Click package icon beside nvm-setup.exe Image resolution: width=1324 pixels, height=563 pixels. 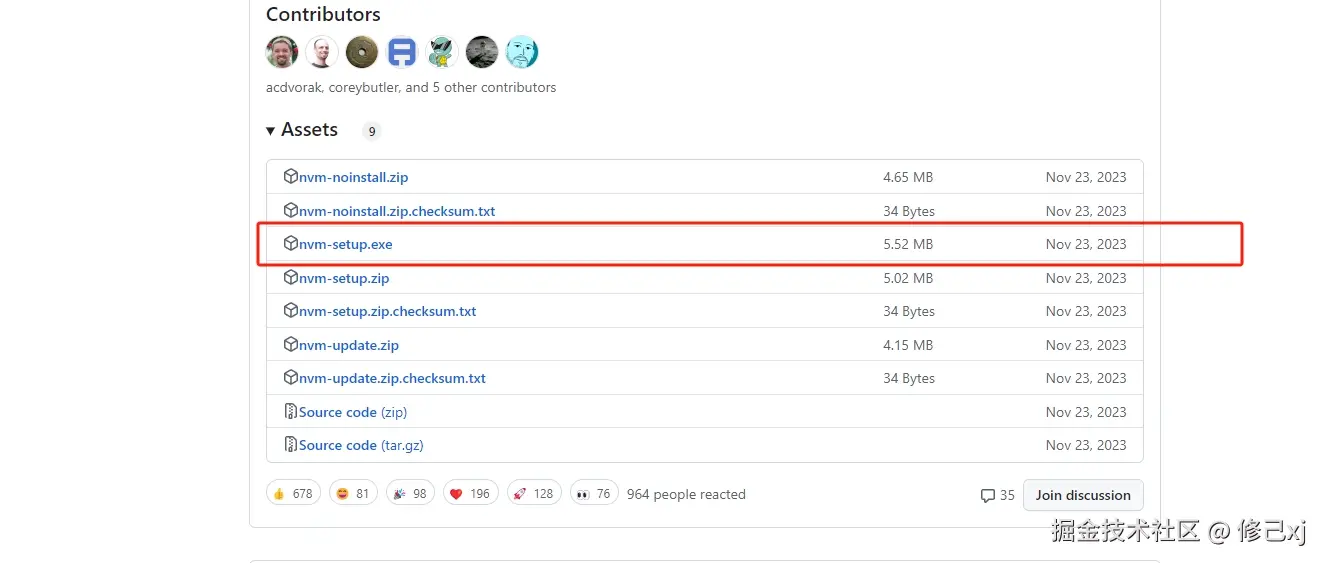[x=290, y=243]
